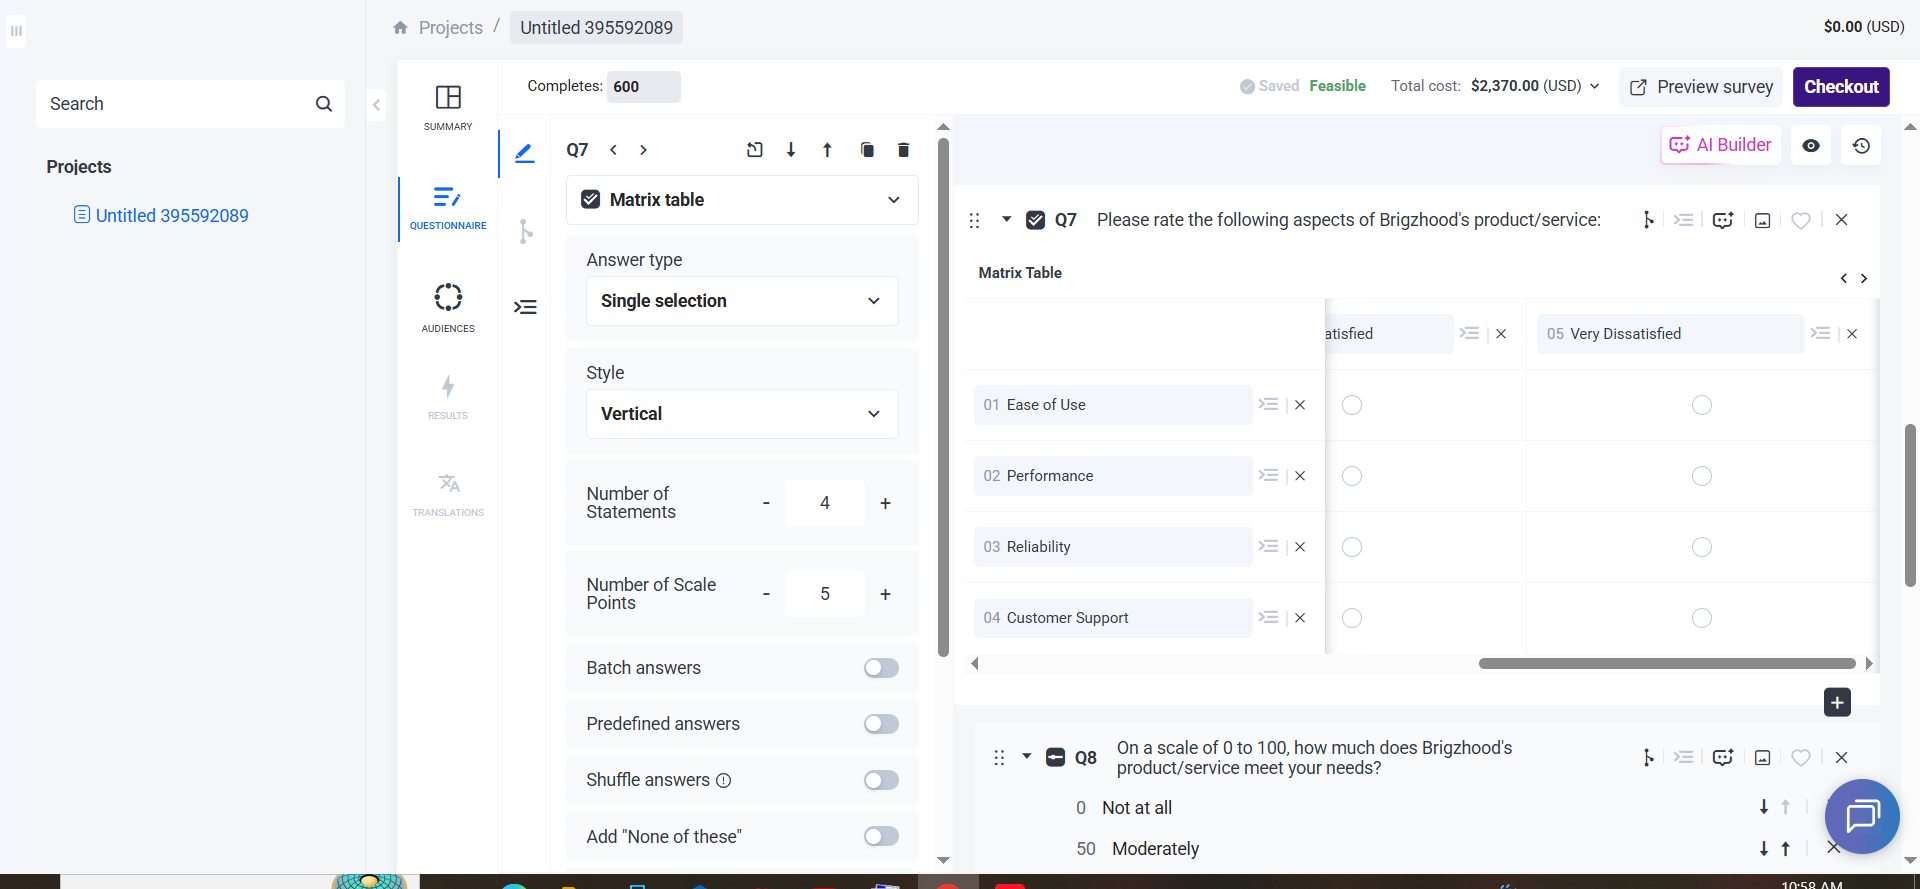1920x889 pixels.
Task: Open the logic branching icon in side strip
Action: tap(525, 231)
